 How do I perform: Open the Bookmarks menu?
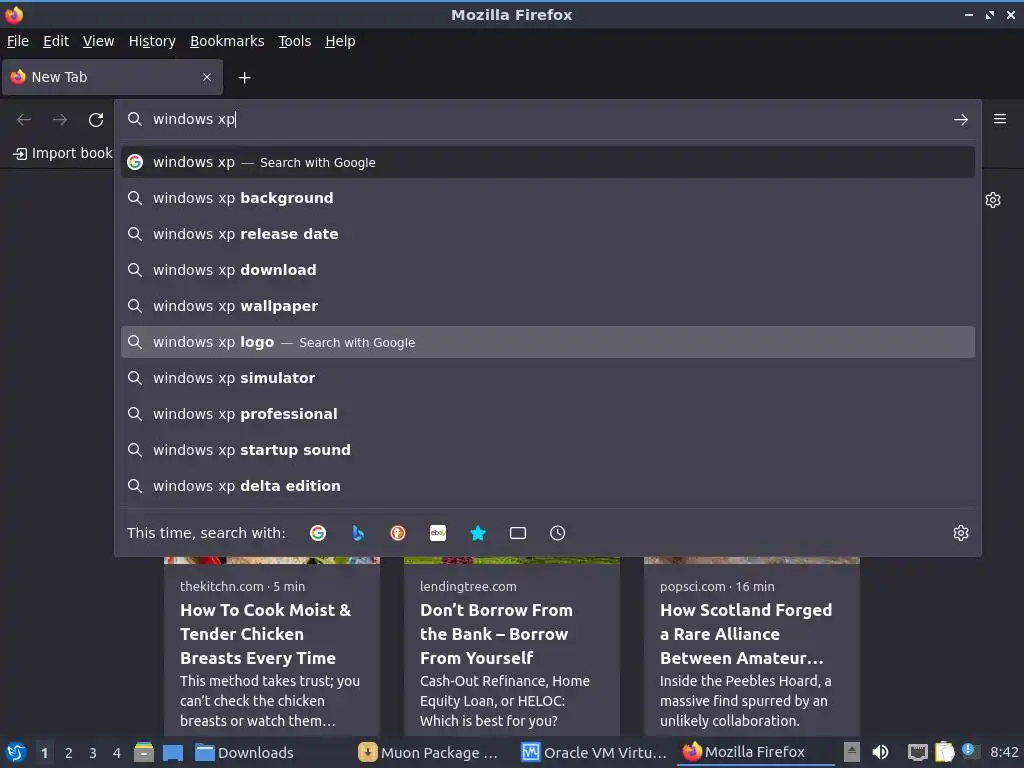[x=227, y=41]
